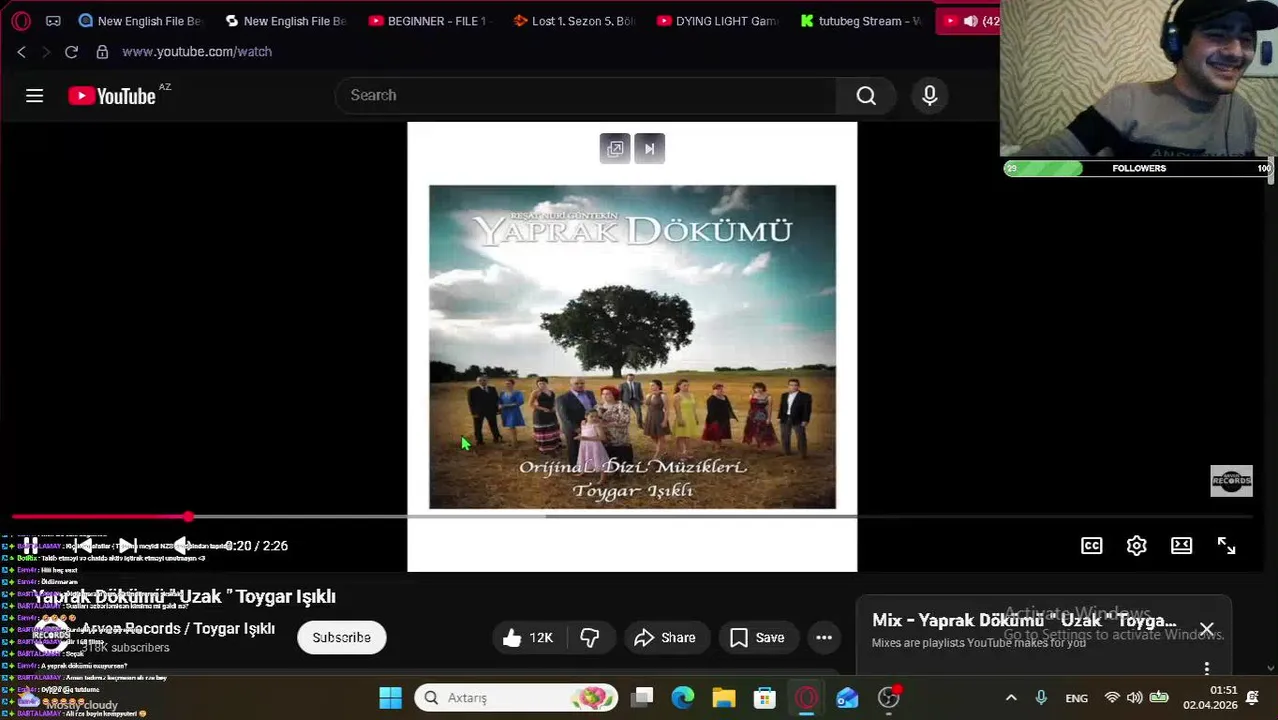This screenshot has width=1278, height=720.
Task: Mute the video with the volume icon
Action: coord(181,545)
